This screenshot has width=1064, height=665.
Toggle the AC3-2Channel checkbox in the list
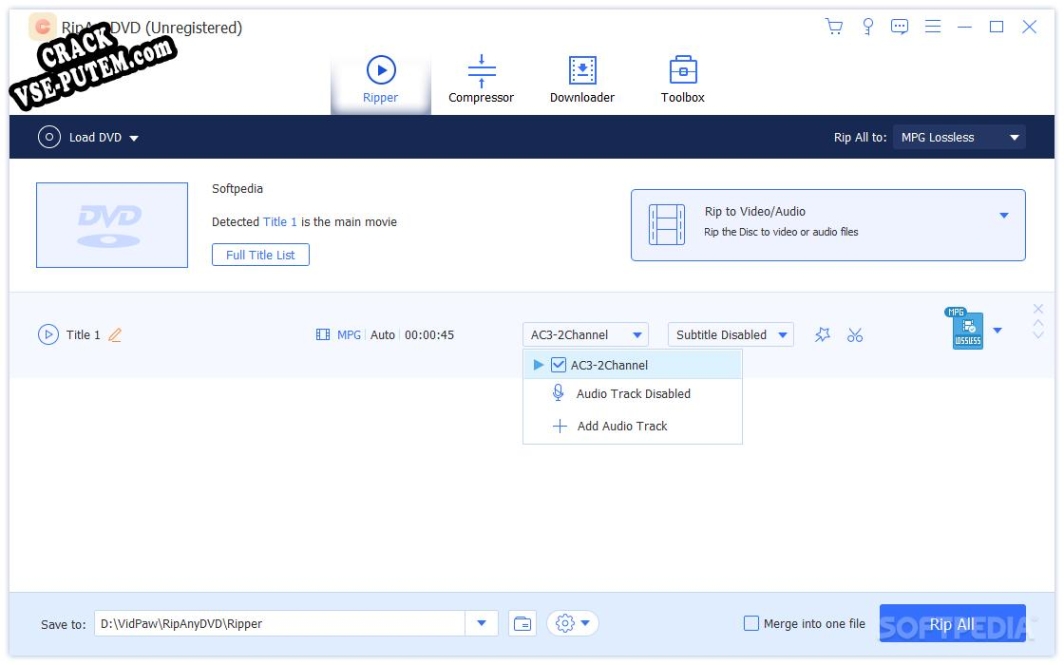pos(558,365)
